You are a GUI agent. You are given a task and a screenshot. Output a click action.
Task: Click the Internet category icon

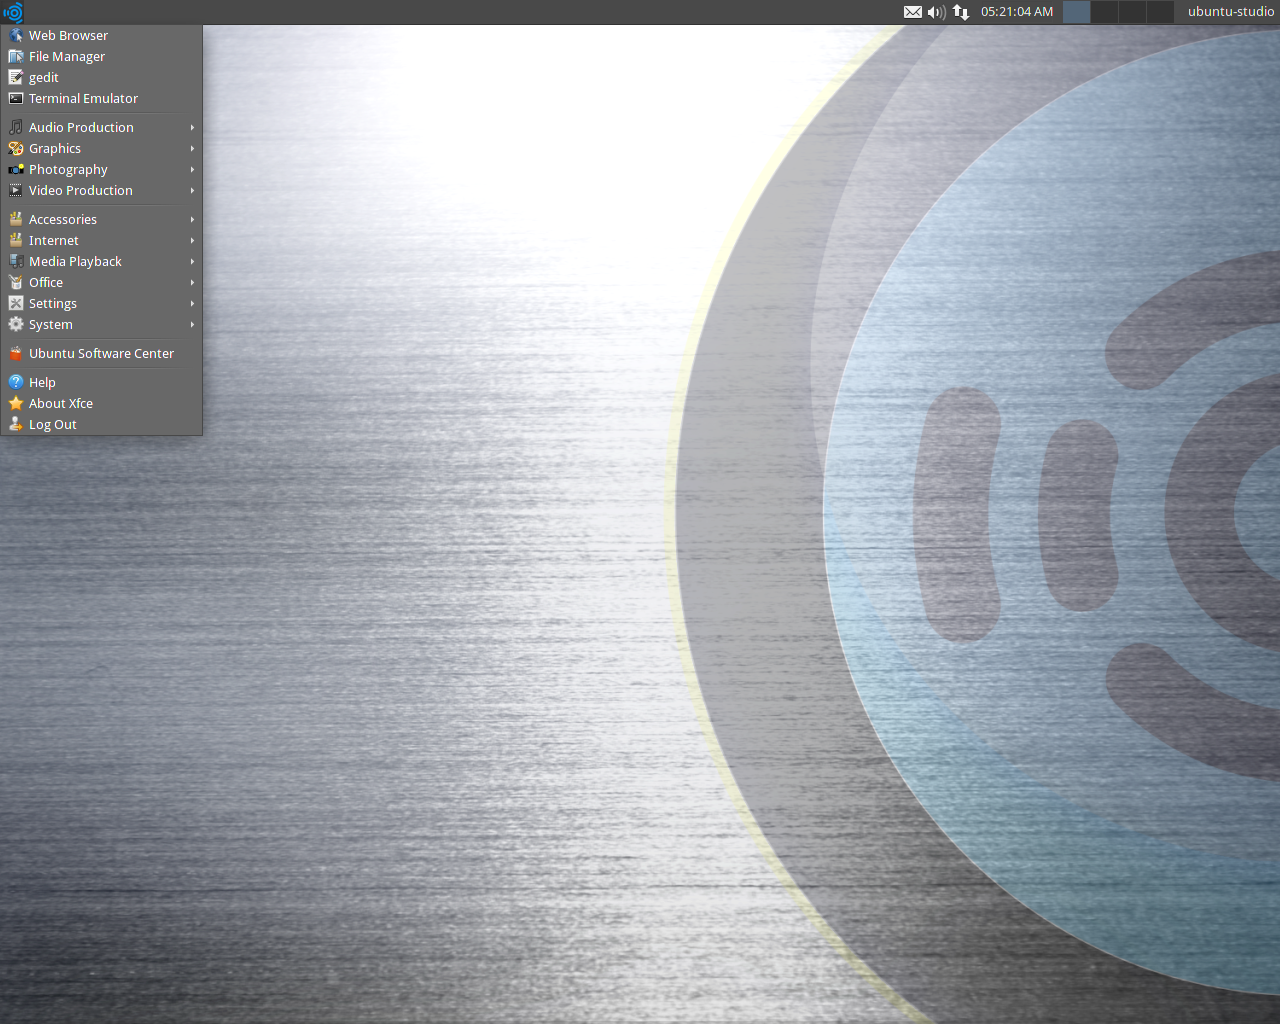pyautogui.click(x=16, y=240)
